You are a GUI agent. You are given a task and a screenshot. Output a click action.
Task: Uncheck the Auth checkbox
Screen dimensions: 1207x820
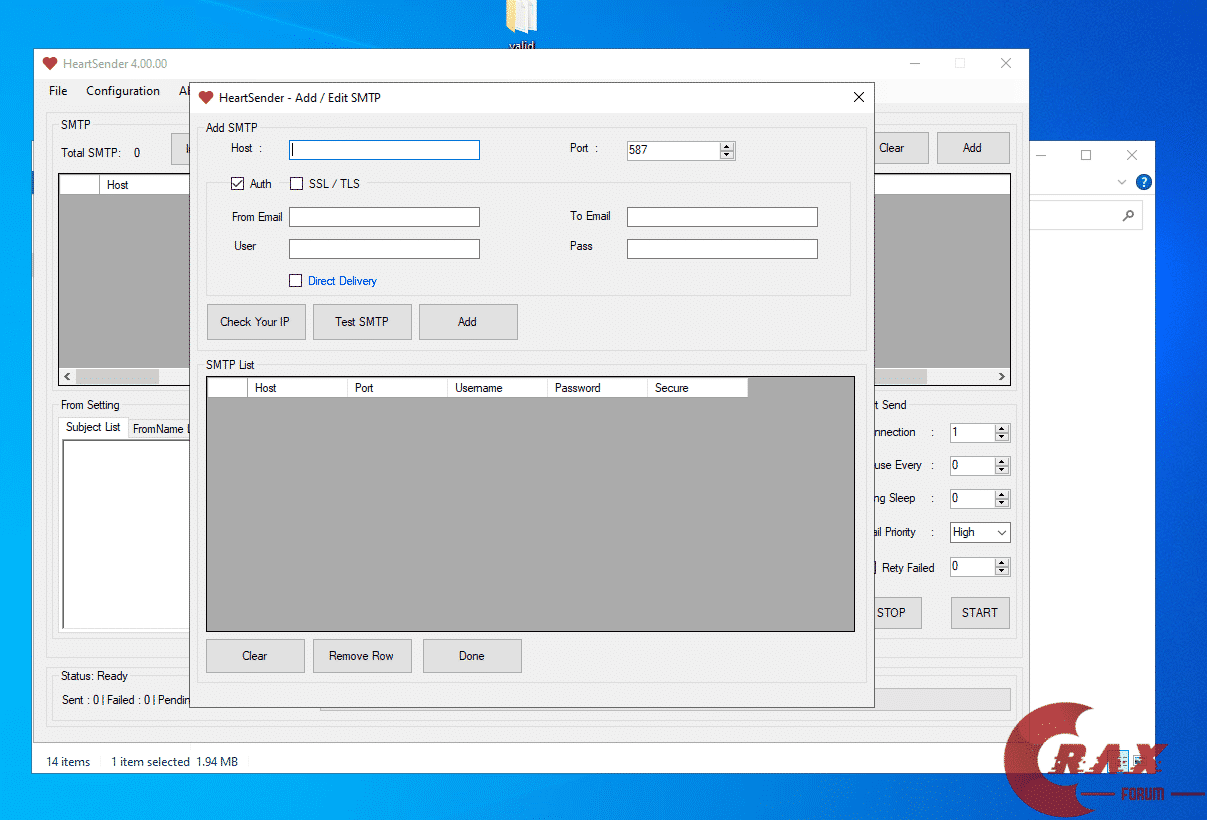(x=237, y=184)
